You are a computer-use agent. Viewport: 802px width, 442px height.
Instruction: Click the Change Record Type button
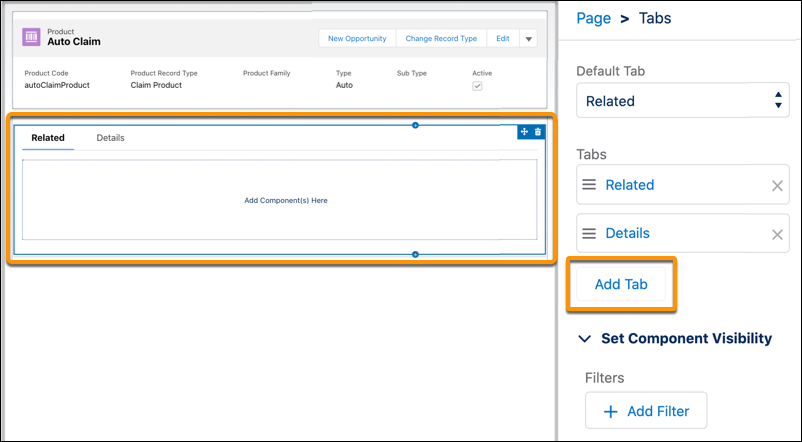441,38
